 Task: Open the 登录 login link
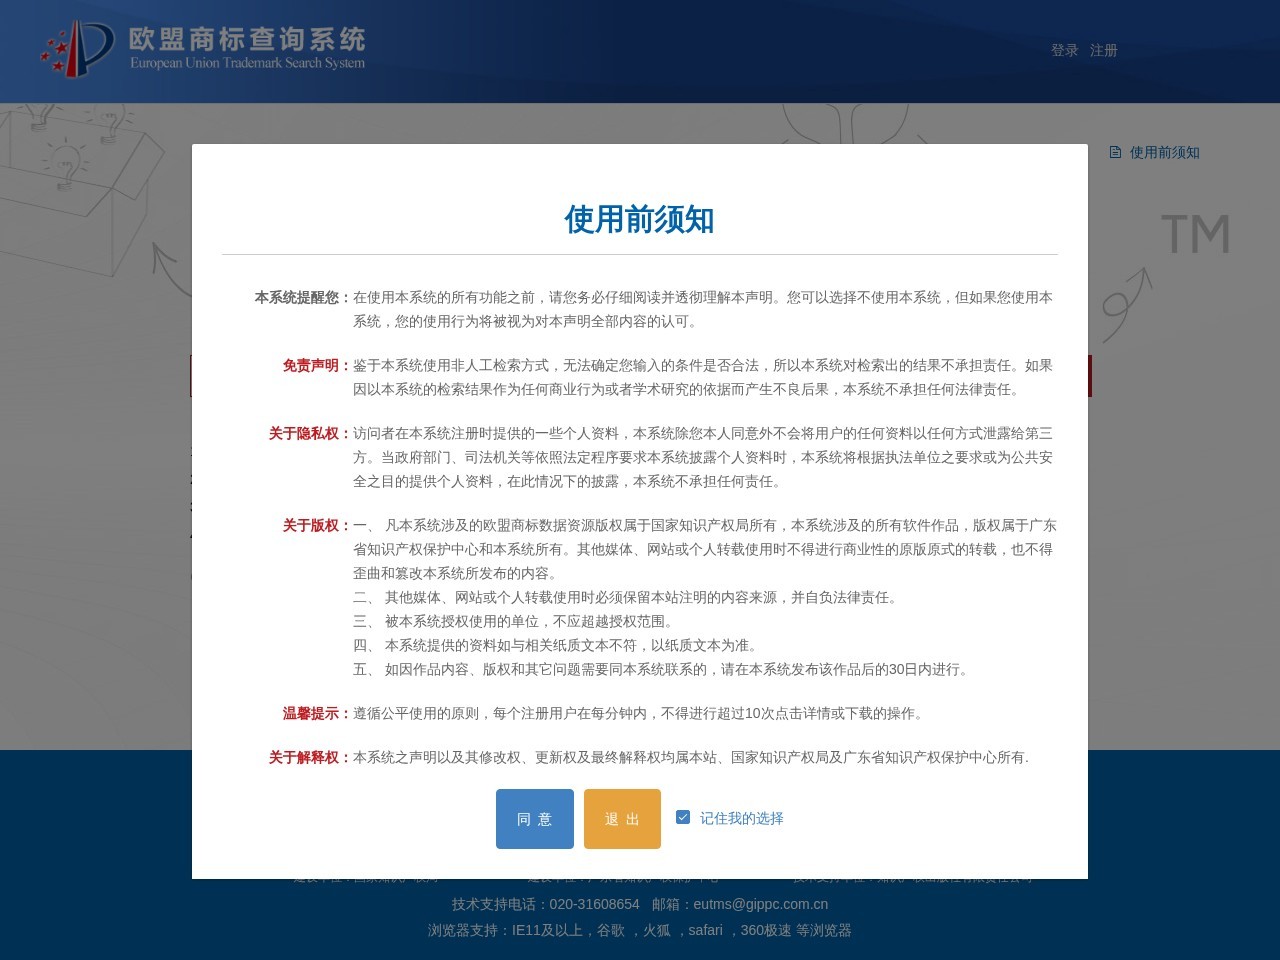click(x=1064, y=50)
